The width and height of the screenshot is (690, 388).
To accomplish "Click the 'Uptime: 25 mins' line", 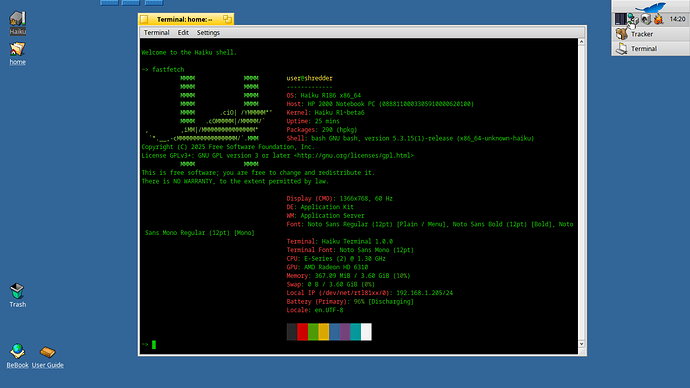I will (313, 121).
